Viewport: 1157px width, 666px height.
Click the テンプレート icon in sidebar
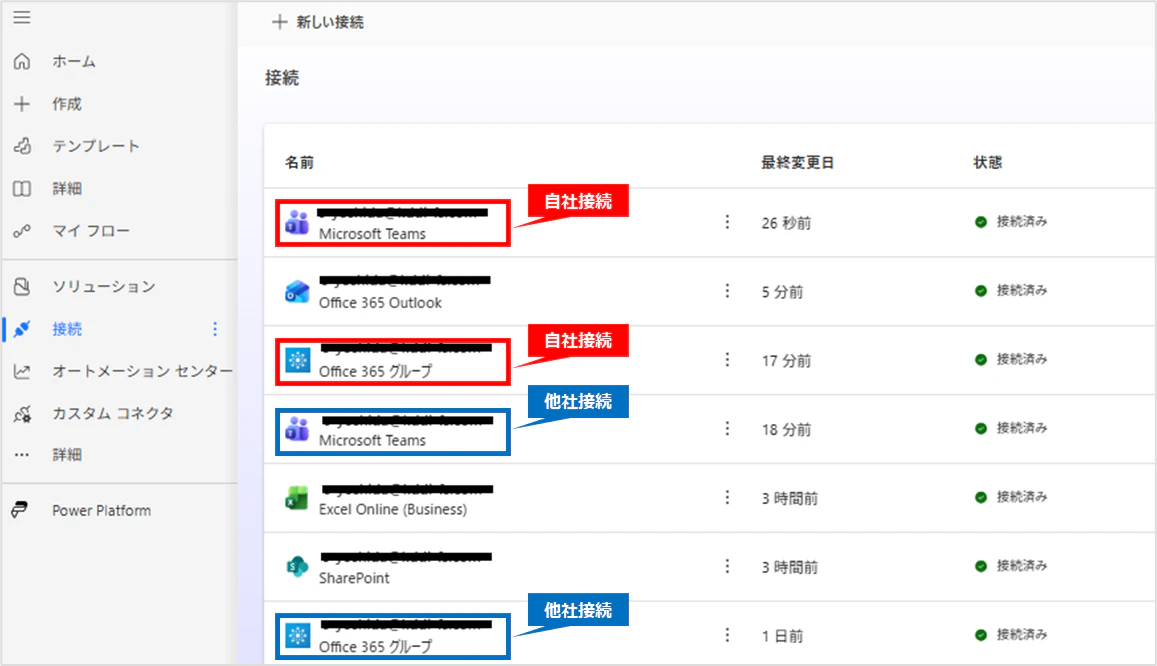pyautogui.click(x=22, y=146)
